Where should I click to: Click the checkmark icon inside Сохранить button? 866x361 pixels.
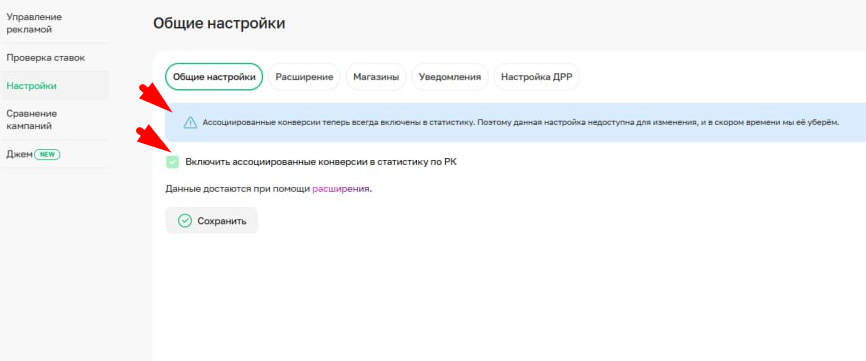[x=184, y=221]
